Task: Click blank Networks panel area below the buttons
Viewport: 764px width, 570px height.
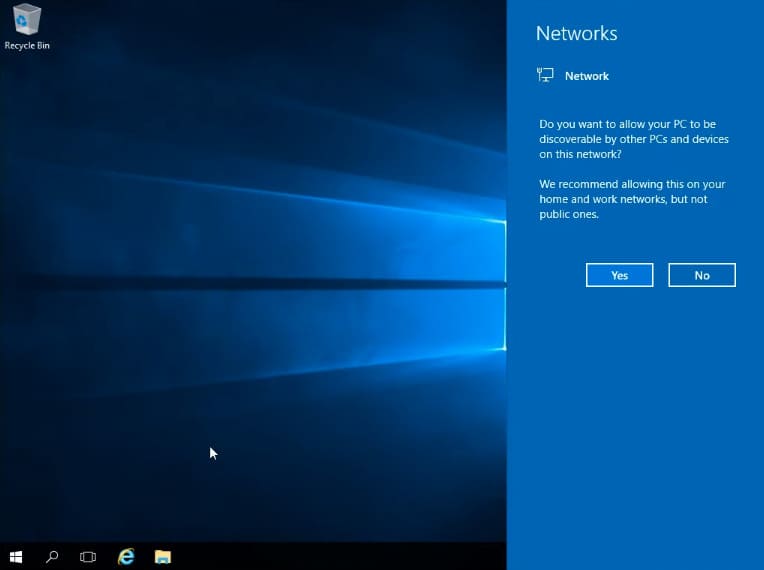Action: [x=635, y=420]
